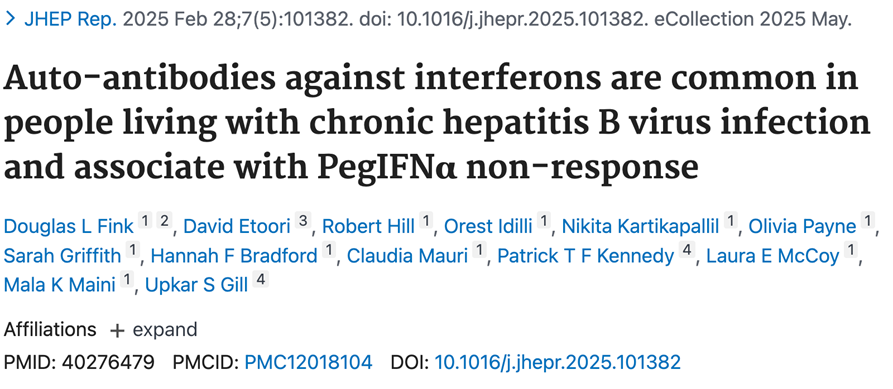Open author David Etoori
Screen dimensions: 893x389
point(237,226)
